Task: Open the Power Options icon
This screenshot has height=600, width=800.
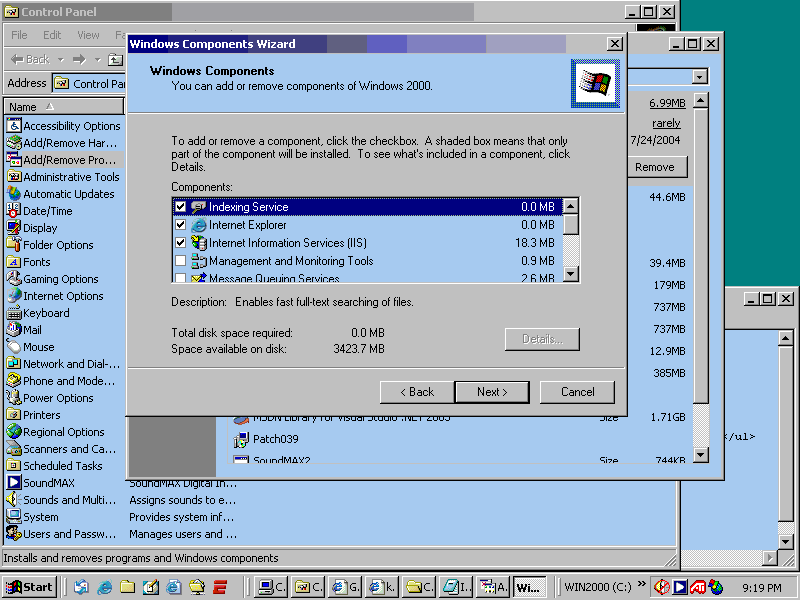Action: click(x=14, y=397)
